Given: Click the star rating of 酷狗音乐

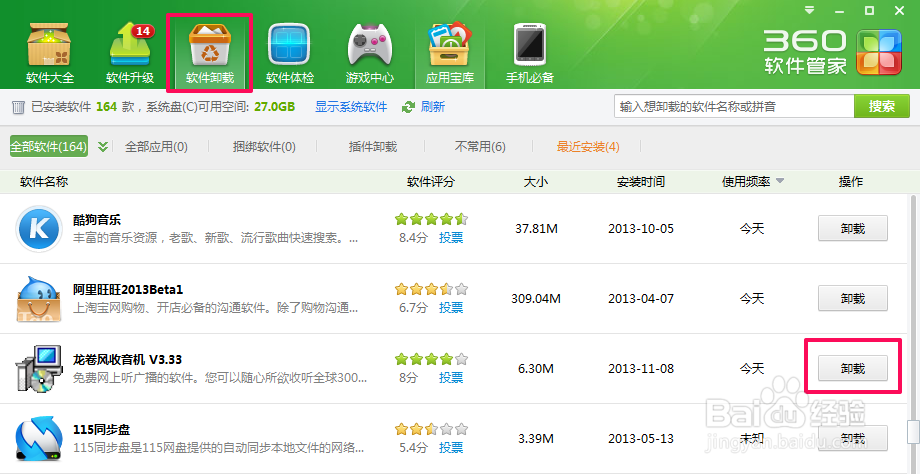Looking at the screenshot, I should point(431,219).
